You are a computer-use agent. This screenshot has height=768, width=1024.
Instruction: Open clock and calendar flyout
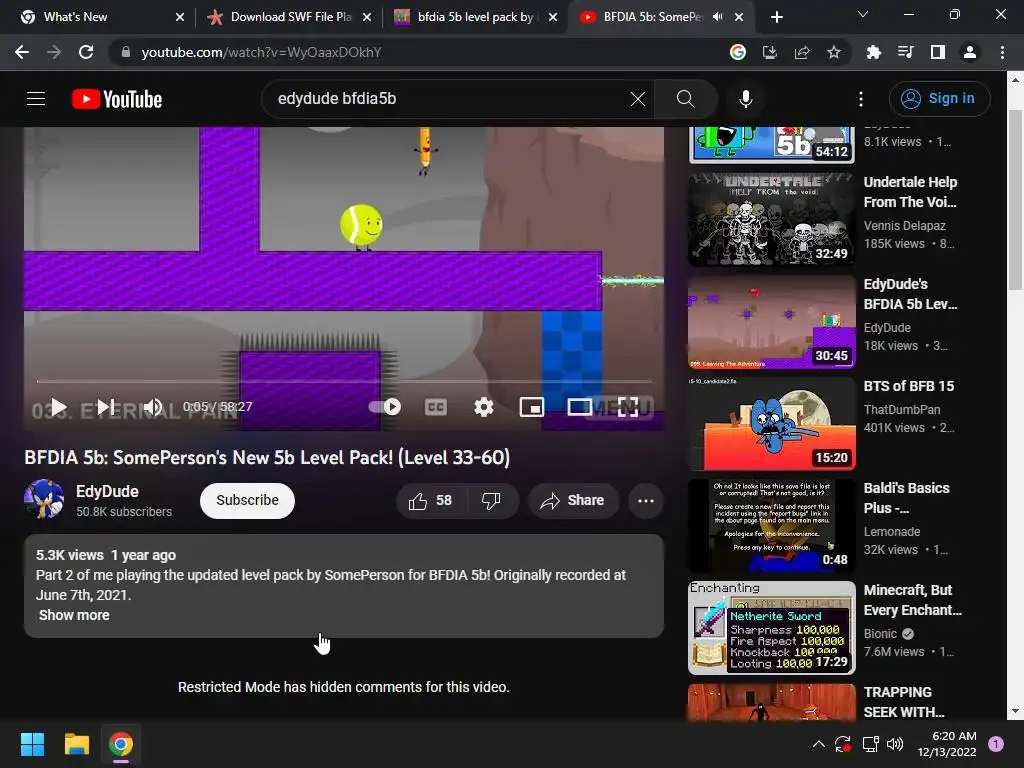point(946,744)
